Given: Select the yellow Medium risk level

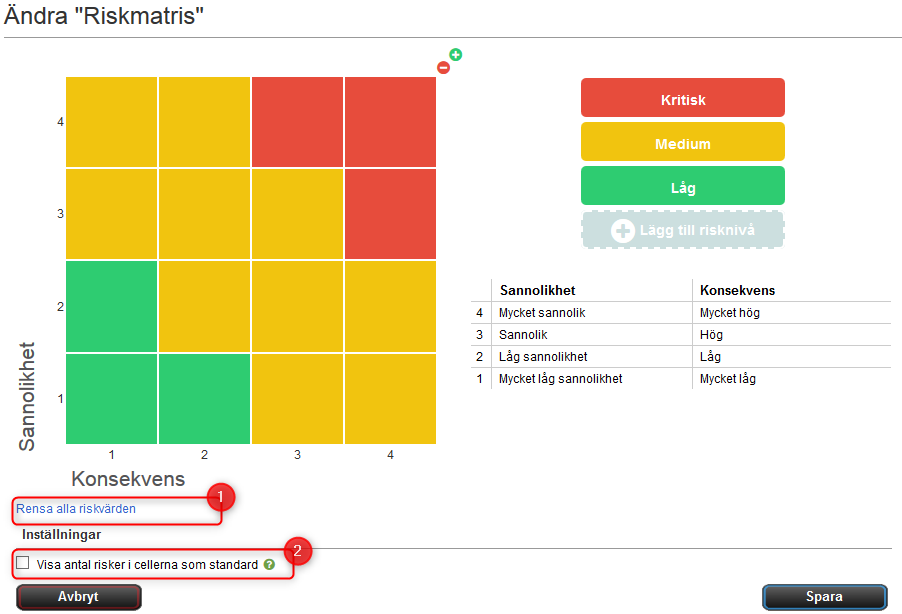Looking at the screenshot, I should point(683,143).
